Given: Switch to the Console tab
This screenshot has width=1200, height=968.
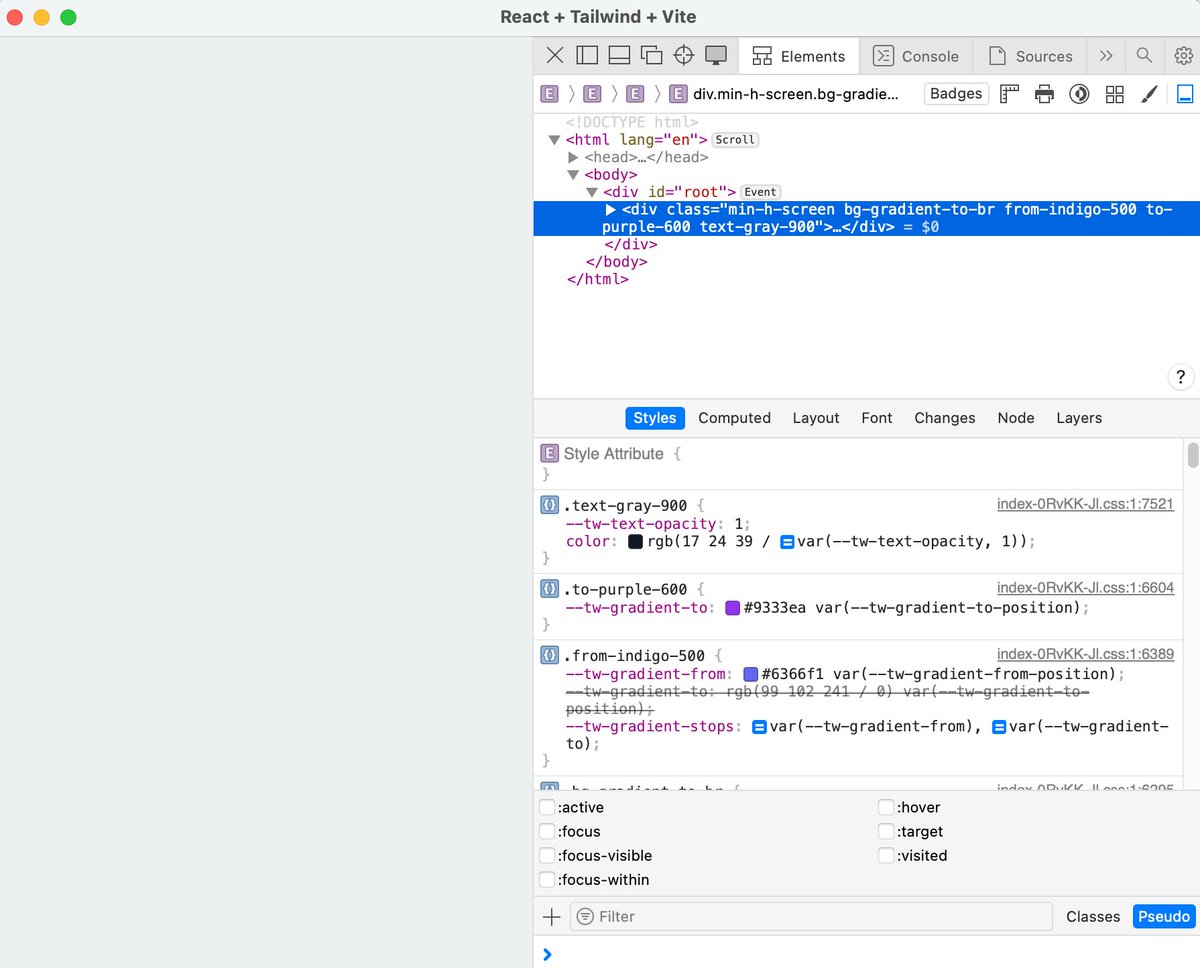Looking at the screenshot, I should click(x=916, y=56).
